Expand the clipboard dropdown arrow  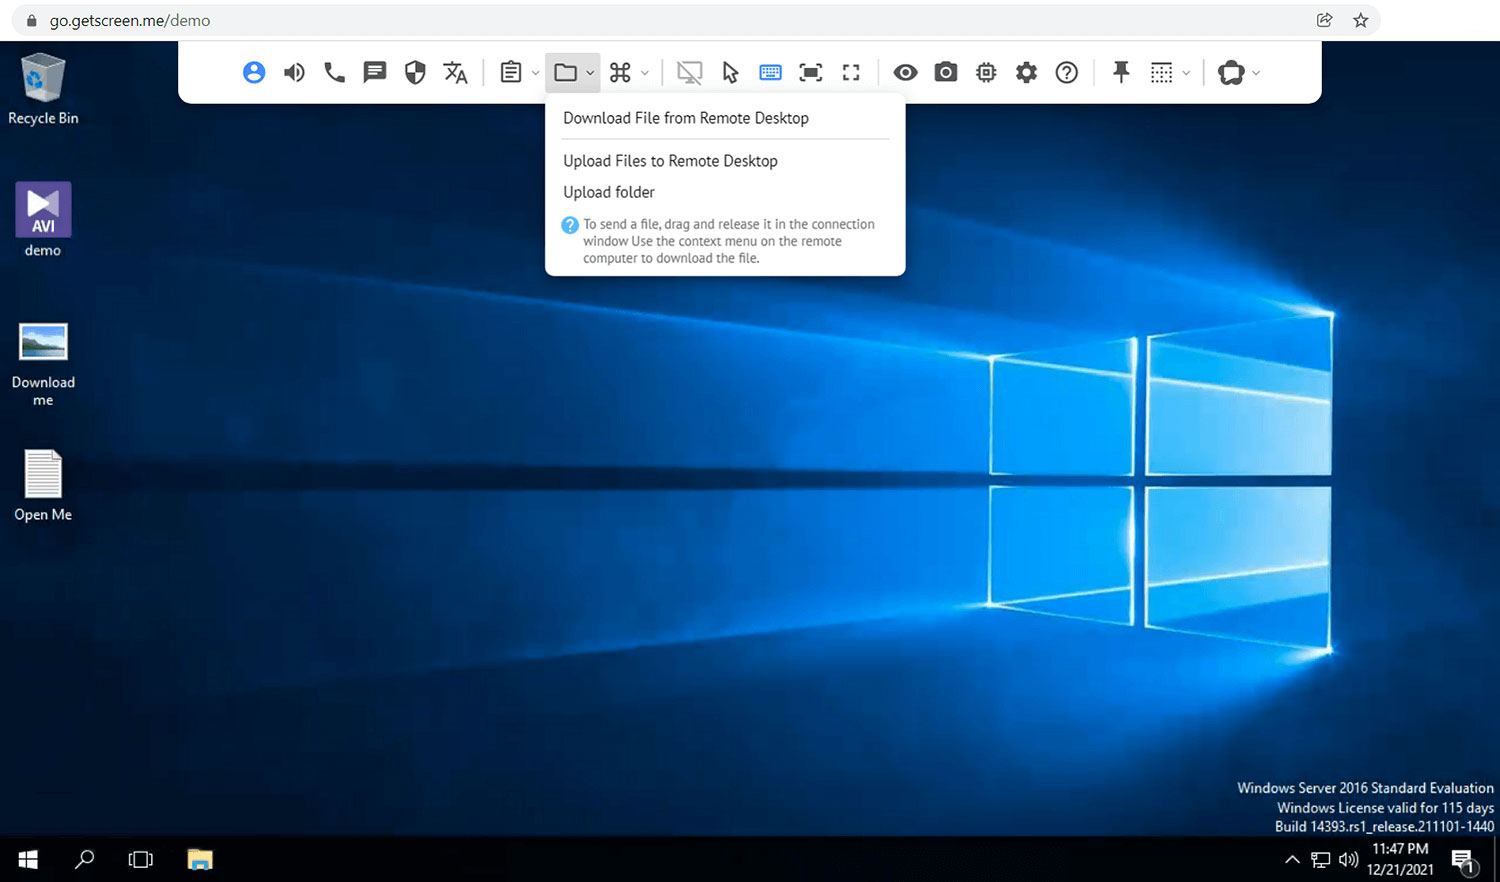[x=535, y=73]
